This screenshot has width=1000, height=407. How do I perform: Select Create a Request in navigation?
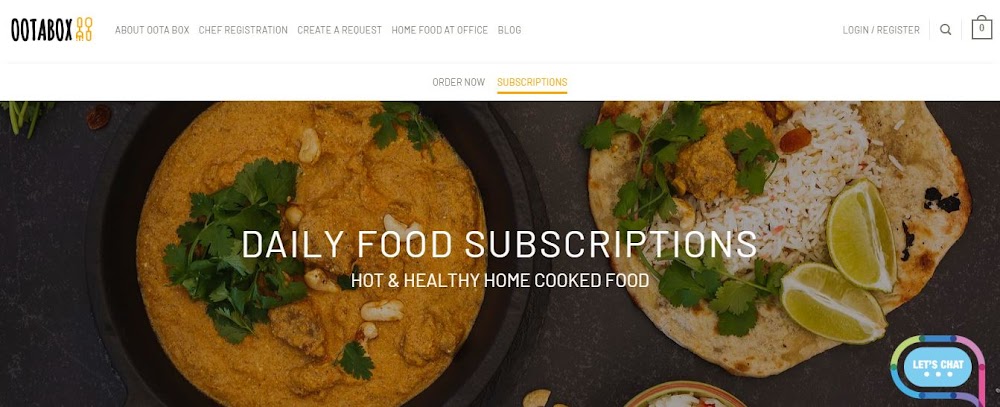pos(339,30)
